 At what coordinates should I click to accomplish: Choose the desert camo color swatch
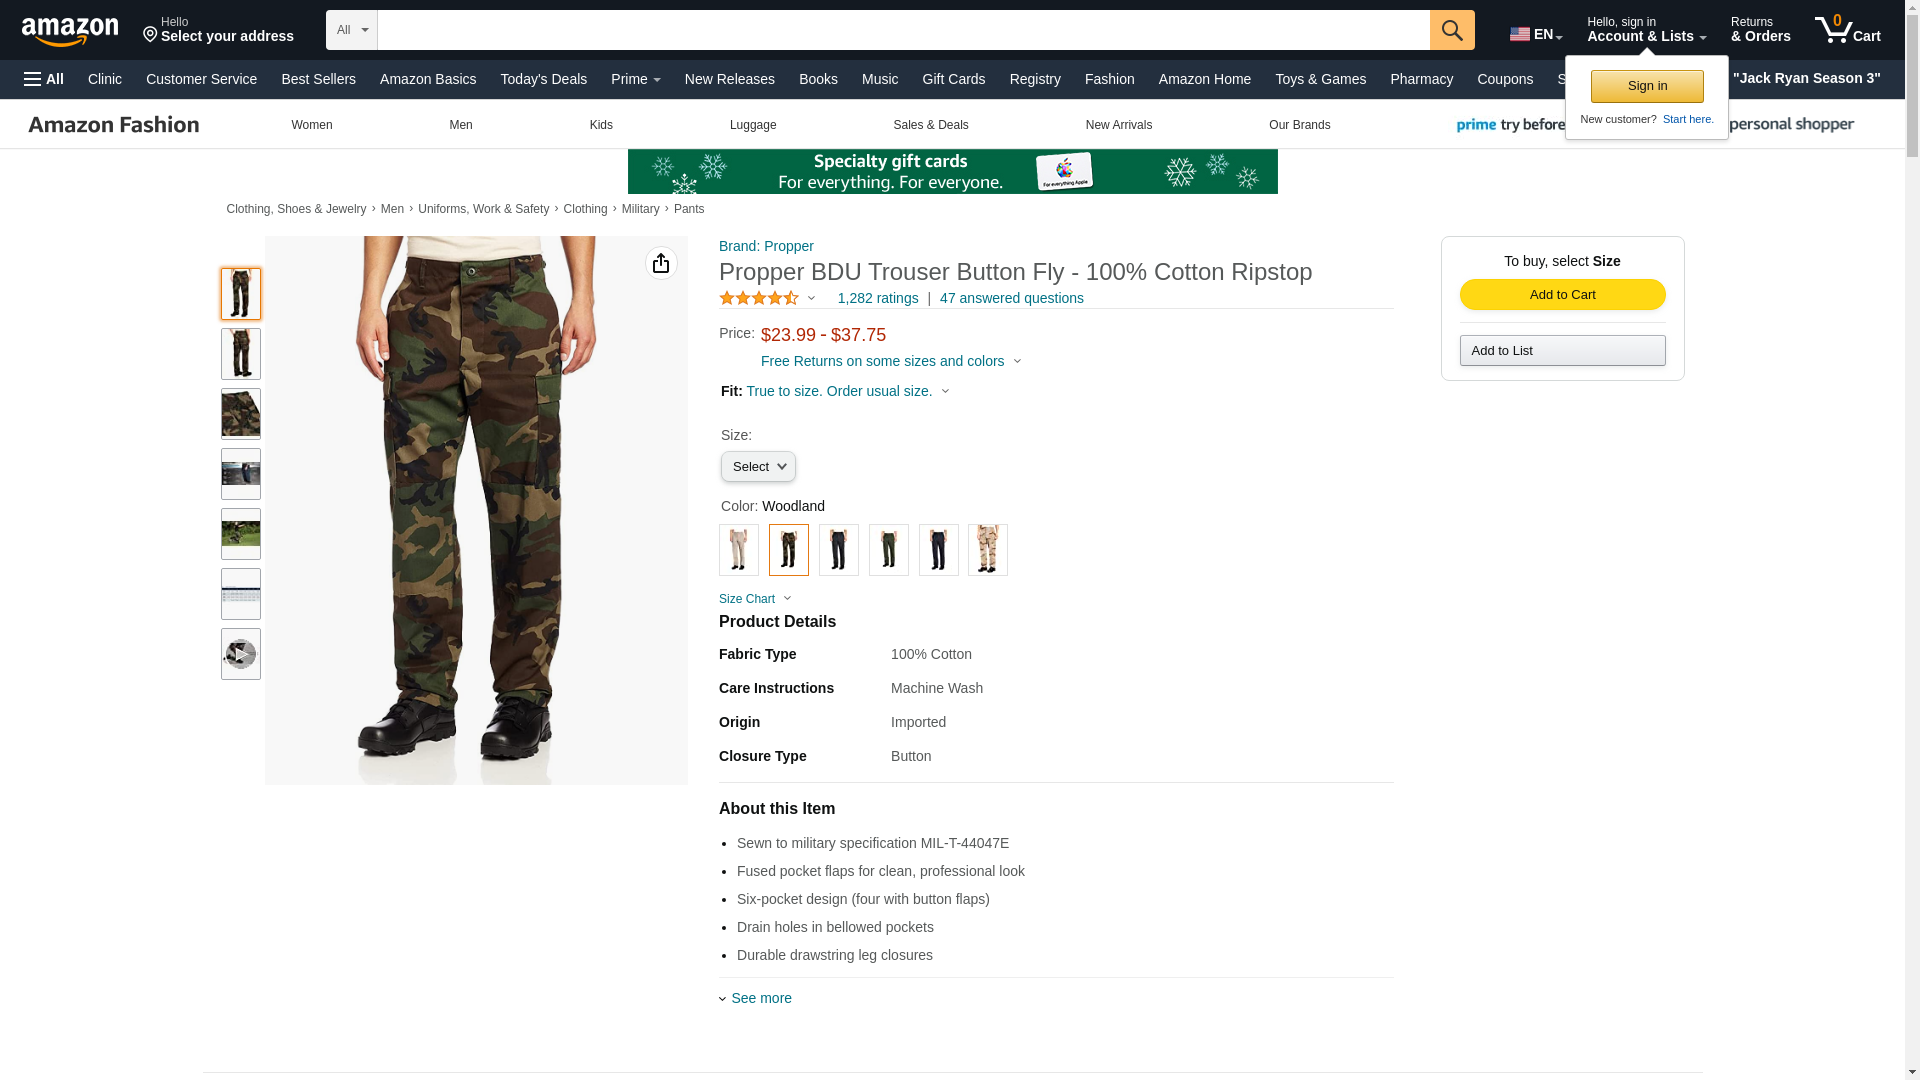point(987,550)
